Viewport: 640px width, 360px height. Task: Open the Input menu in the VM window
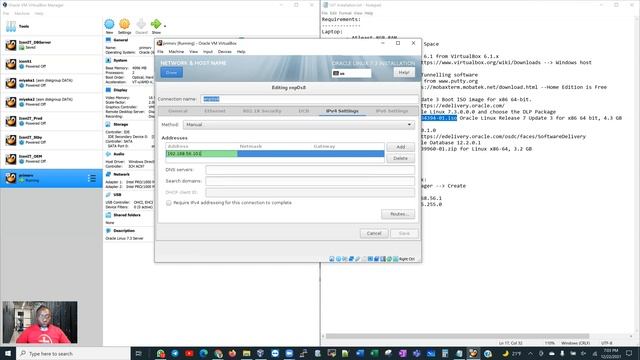[x=208, y=52]
